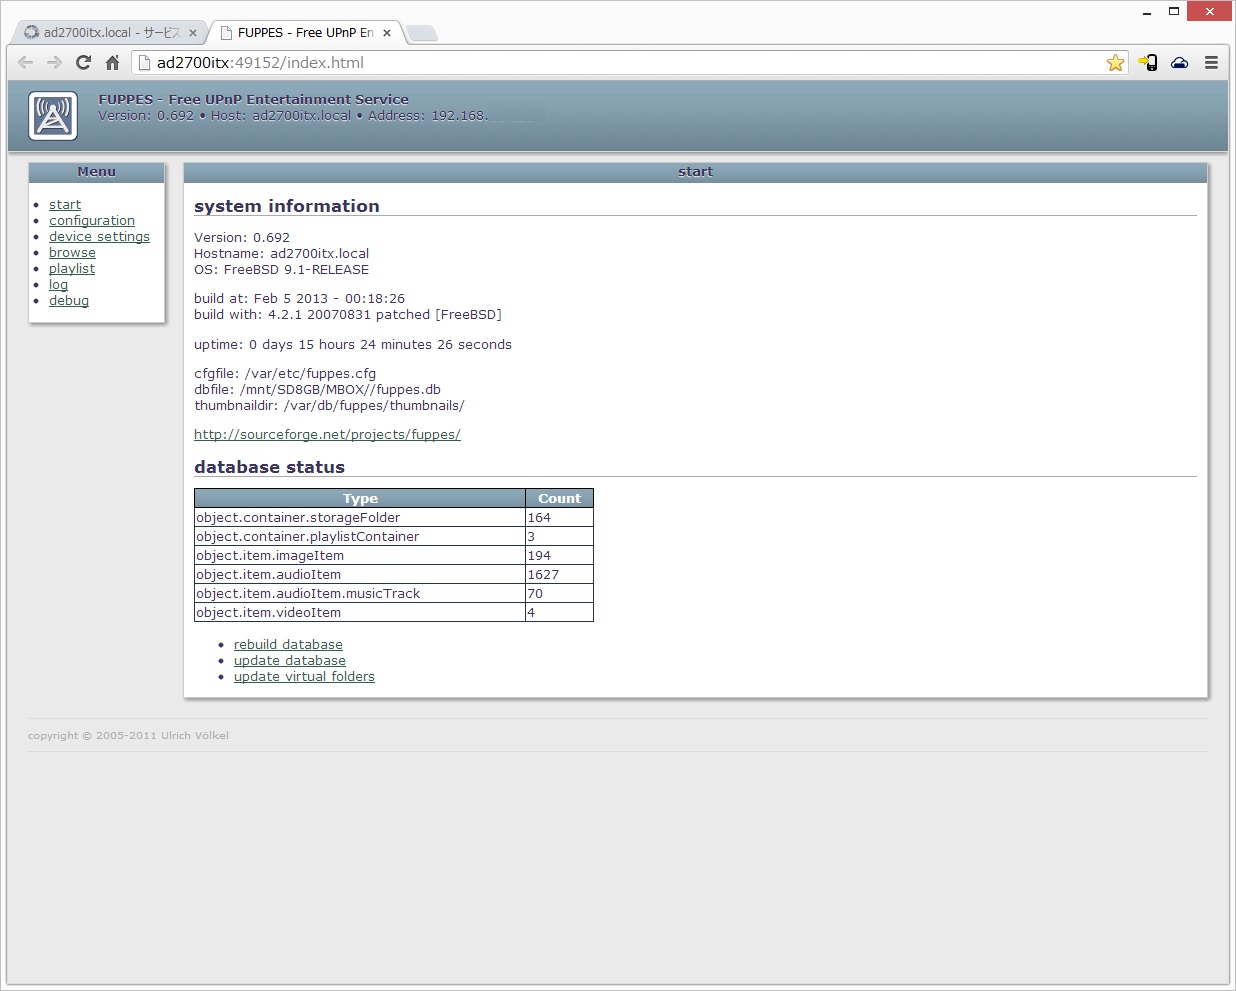Click rebuild database
The width and height of the screenshot is (1236, 991).
pos(288,645)
